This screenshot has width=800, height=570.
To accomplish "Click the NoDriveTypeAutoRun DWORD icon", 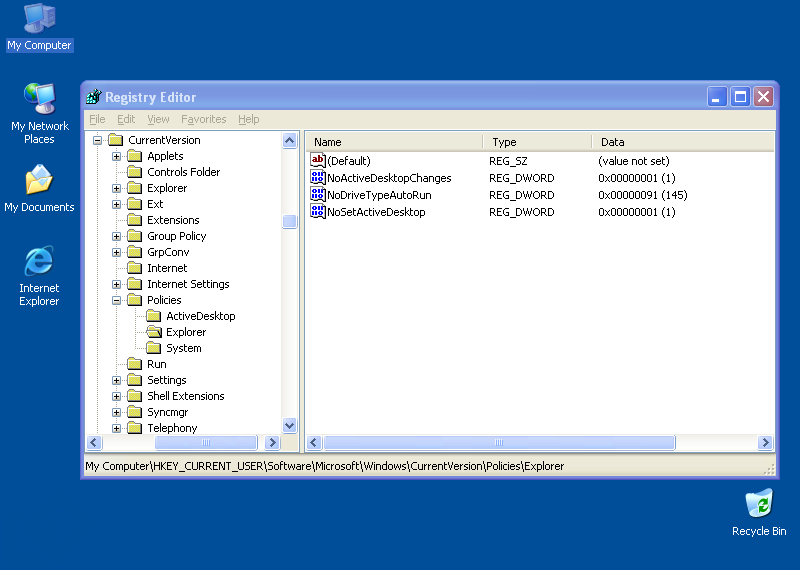I will pyautogui.click(x=317, y=194).
